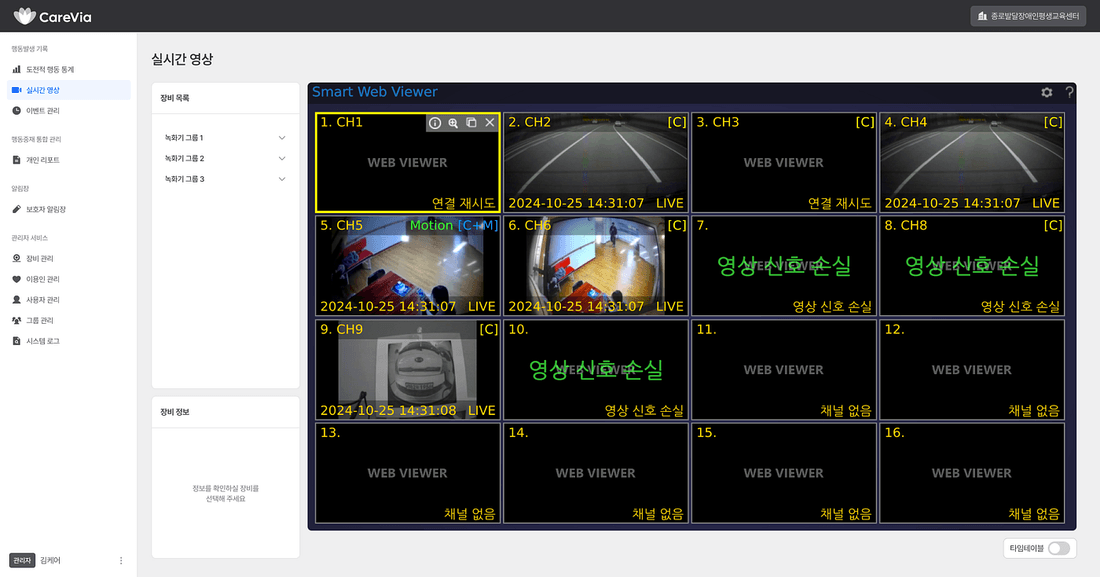Open Smart Web Viewer help question mark
The image size is (1100, 577).
click(x=1069, y=92)
